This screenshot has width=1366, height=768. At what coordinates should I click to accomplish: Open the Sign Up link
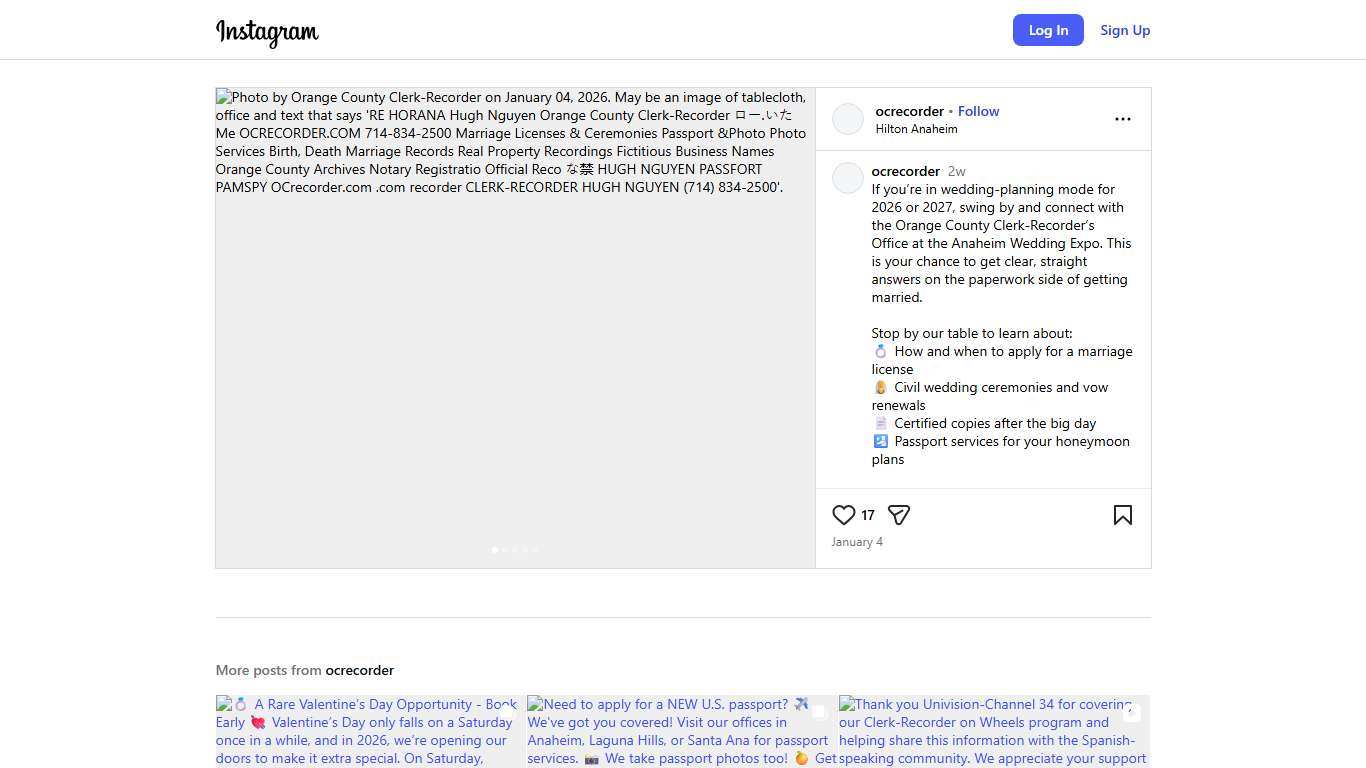point(1125,30)
